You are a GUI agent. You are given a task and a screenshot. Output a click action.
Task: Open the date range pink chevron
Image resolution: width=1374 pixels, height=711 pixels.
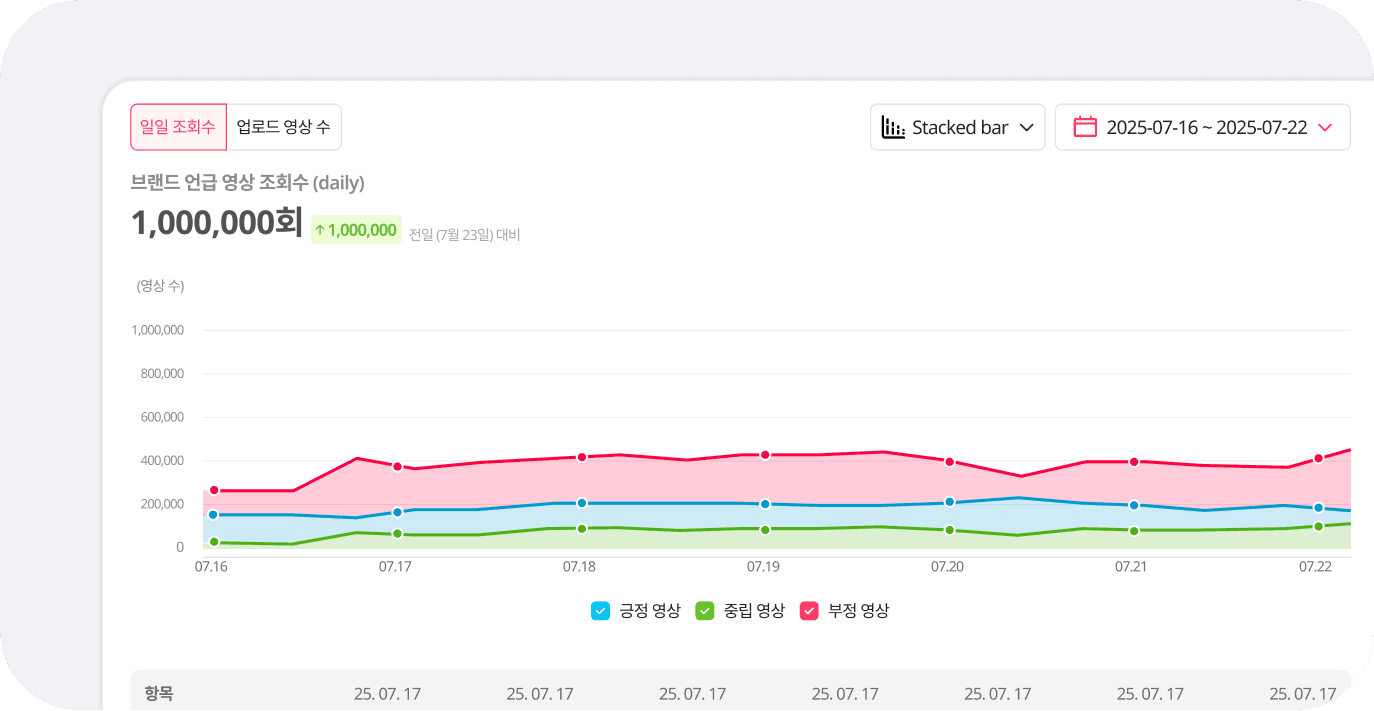coord(1326,127)
